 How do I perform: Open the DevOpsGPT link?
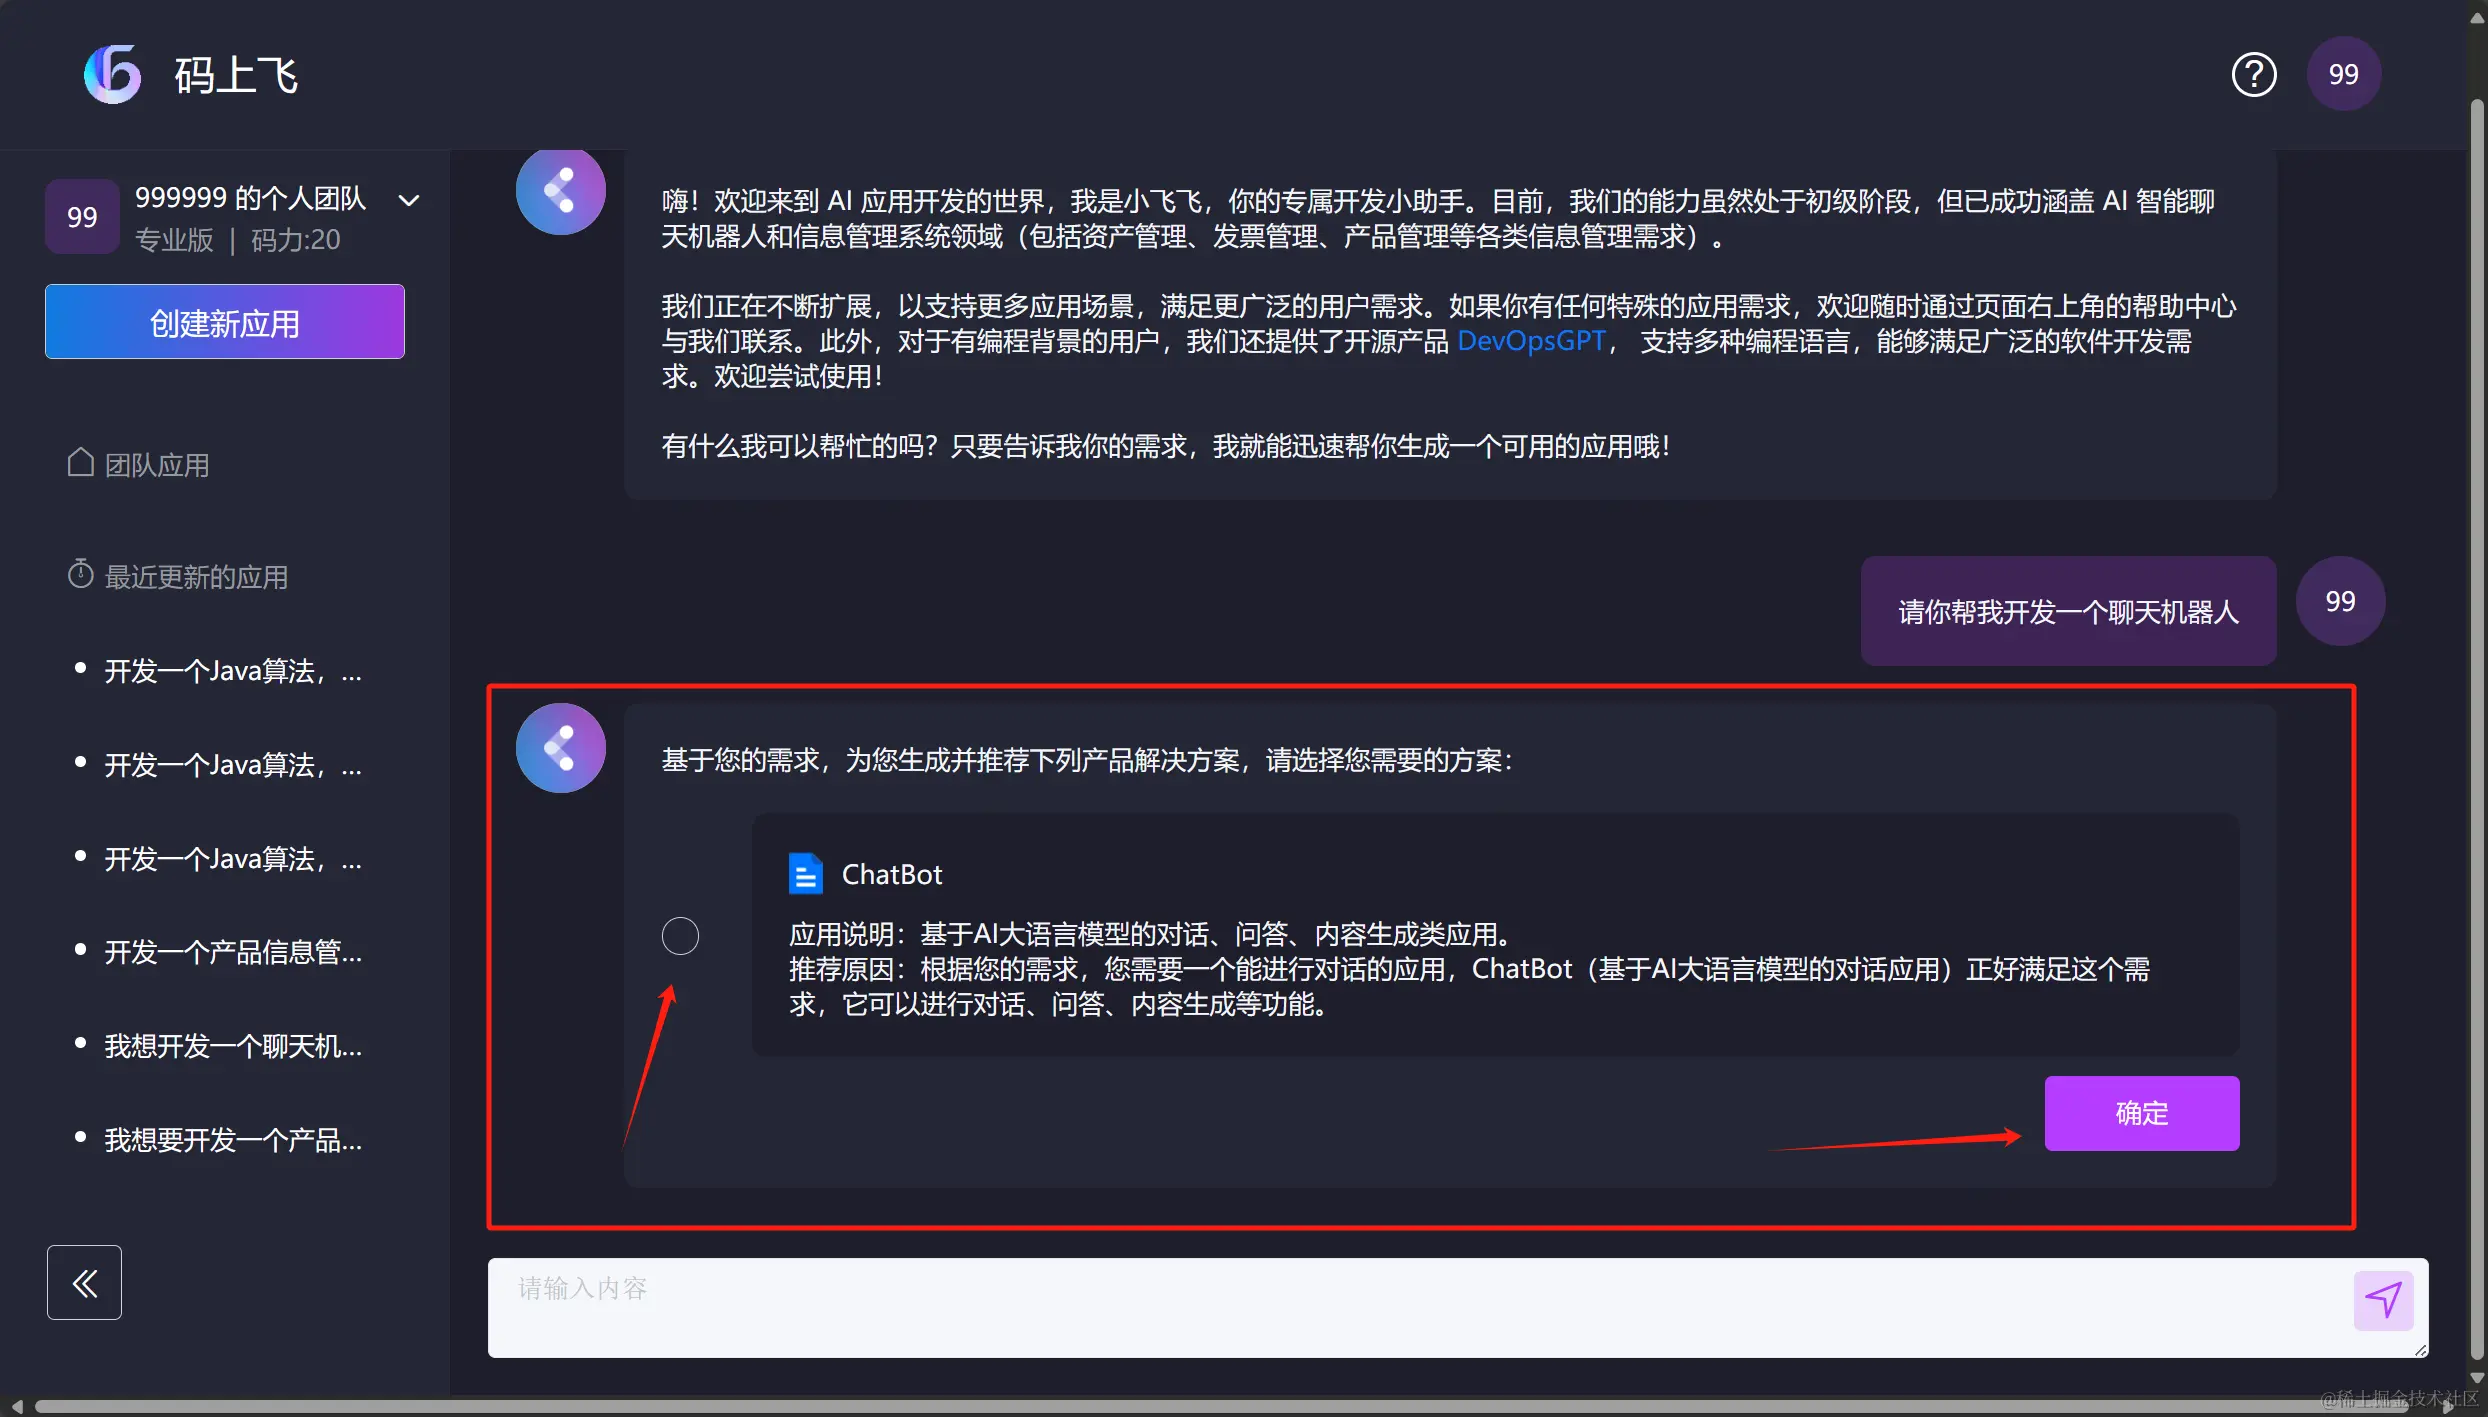point(1530,341)
